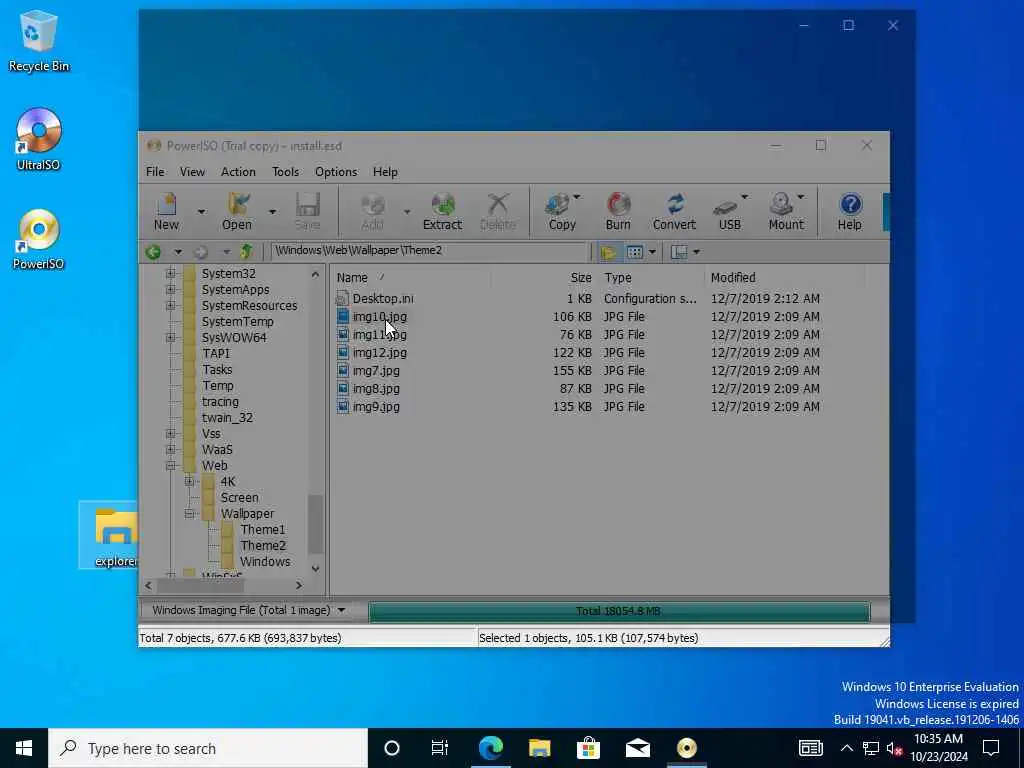Open Task View on the taskbar

pos(440,748)
